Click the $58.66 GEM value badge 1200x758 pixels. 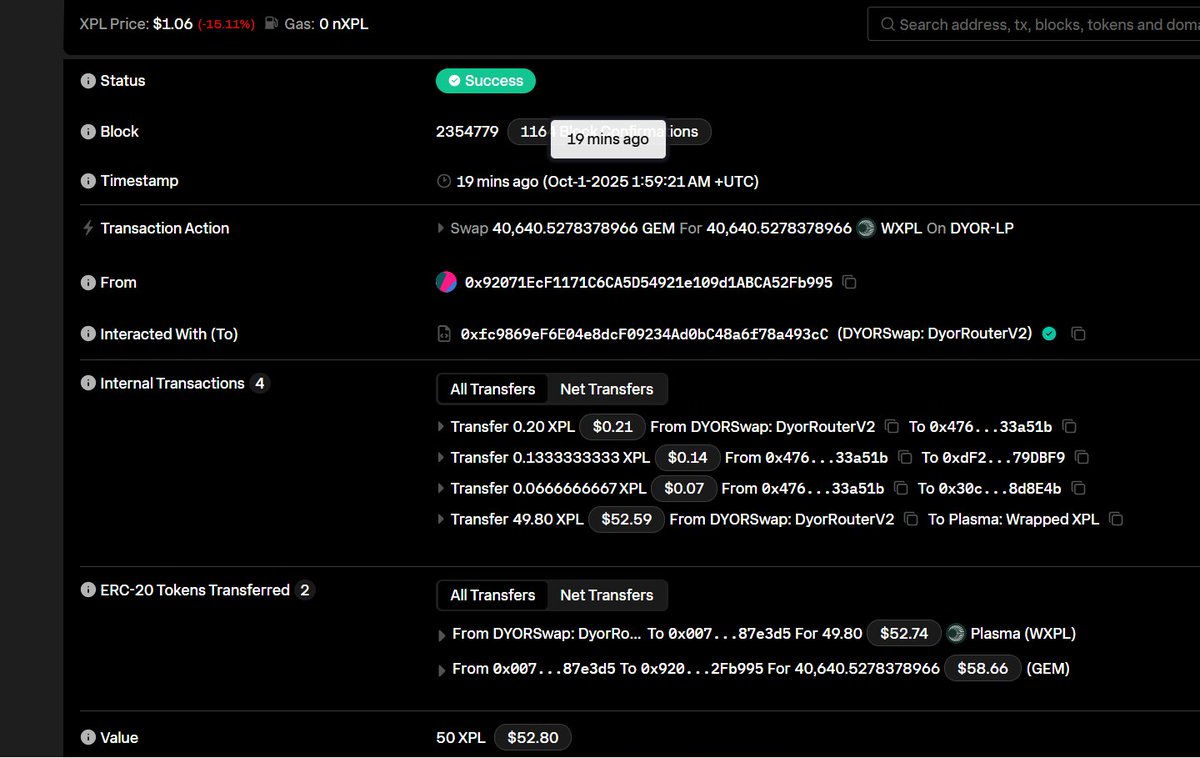pyautogui.click(x=984, y=668)
